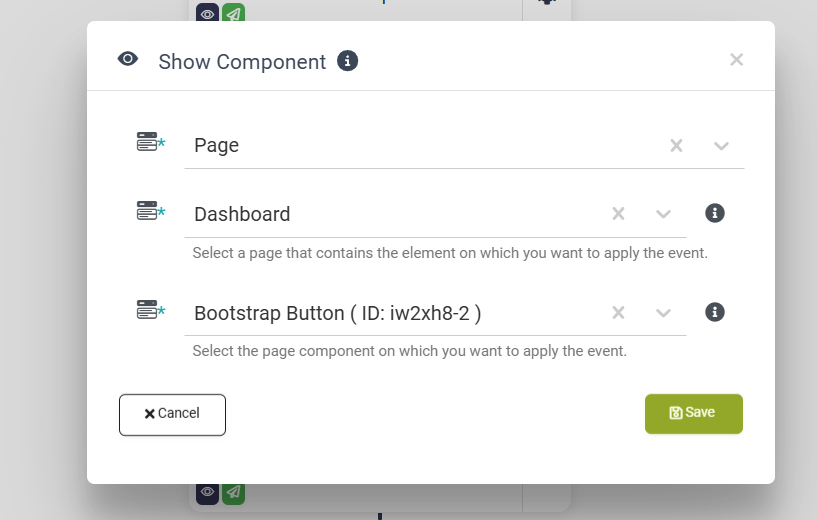Show info for the Dashboard page field

(x=715, y=213)
